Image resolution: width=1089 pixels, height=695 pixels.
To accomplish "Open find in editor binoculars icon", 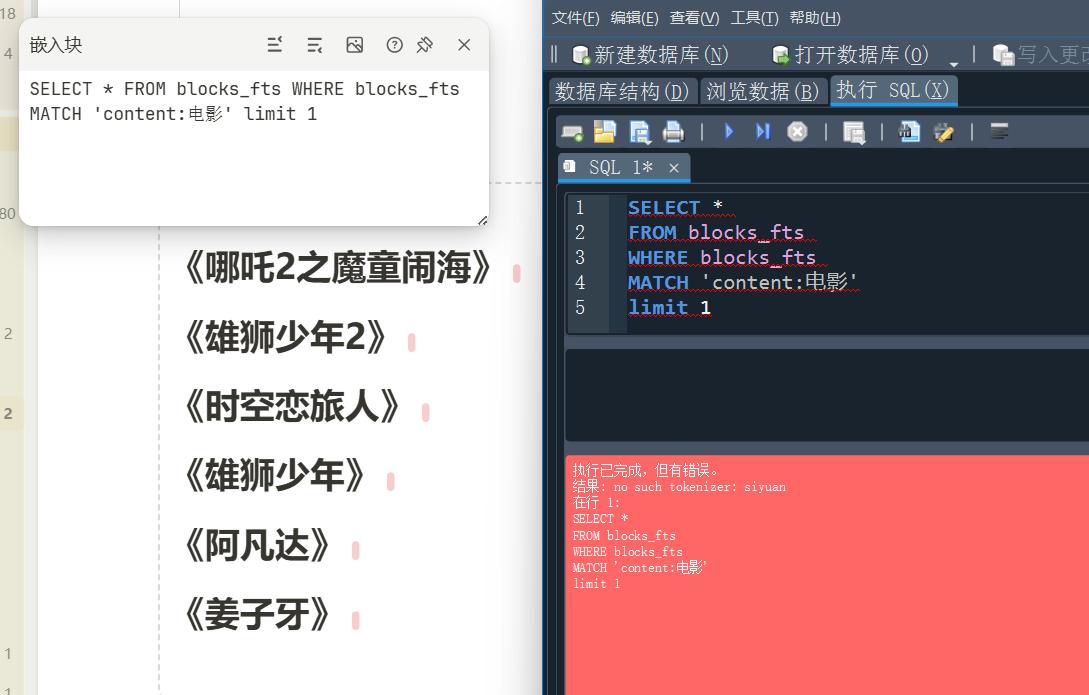I will 909,131.
